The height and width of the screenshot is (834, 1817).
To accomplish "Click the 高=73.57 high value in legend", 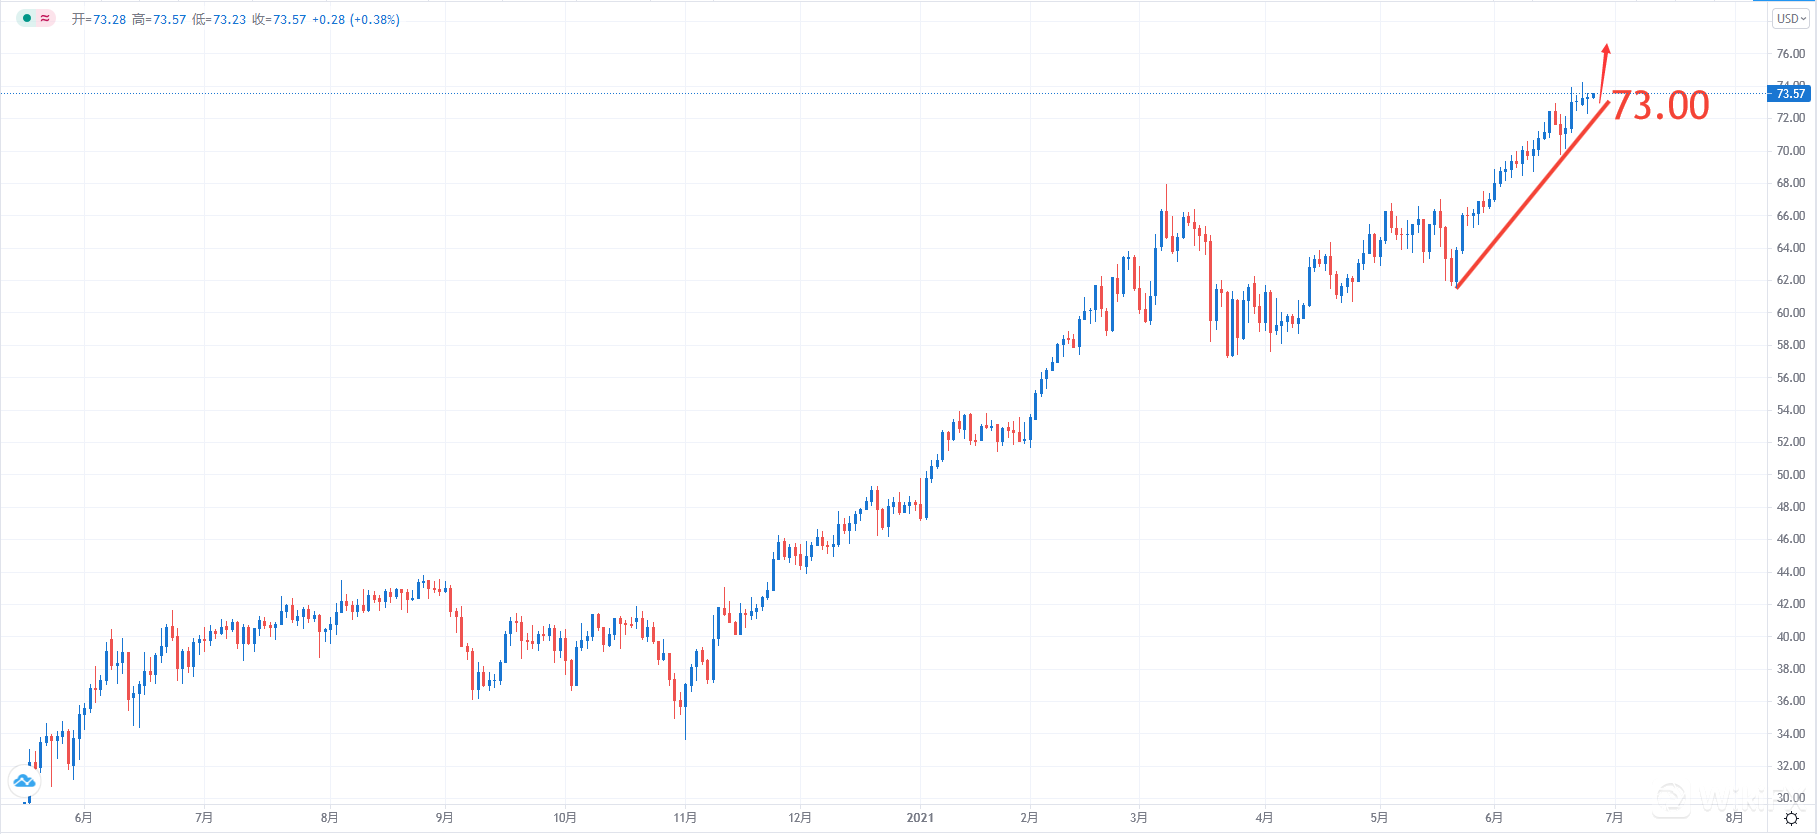I will pos(159,20).
